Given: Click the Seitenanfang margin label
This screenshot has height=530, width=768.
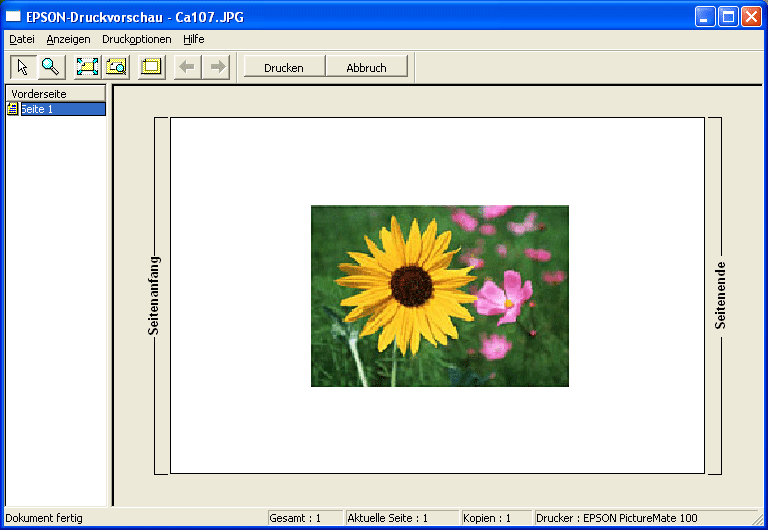Looking at the screenshot, I should tap(154, 295).
